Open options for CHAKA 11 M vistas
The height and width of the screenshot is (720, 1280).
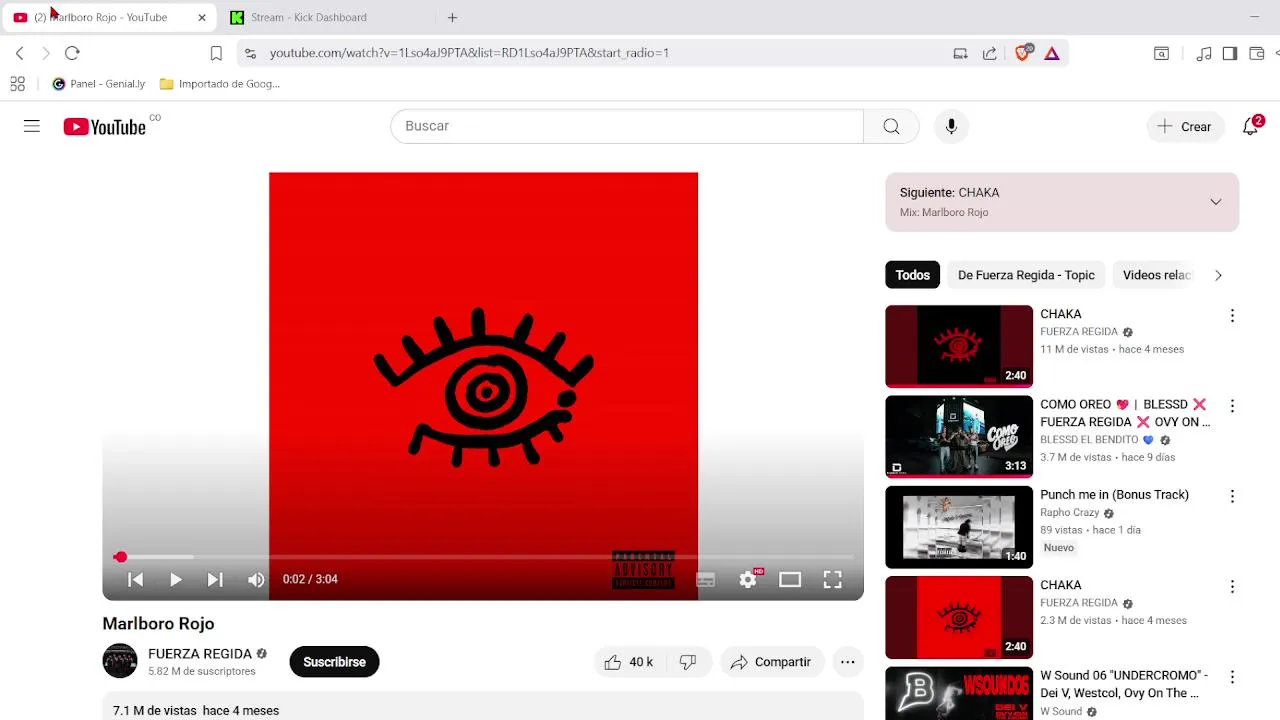click(x=1232, y=315)
